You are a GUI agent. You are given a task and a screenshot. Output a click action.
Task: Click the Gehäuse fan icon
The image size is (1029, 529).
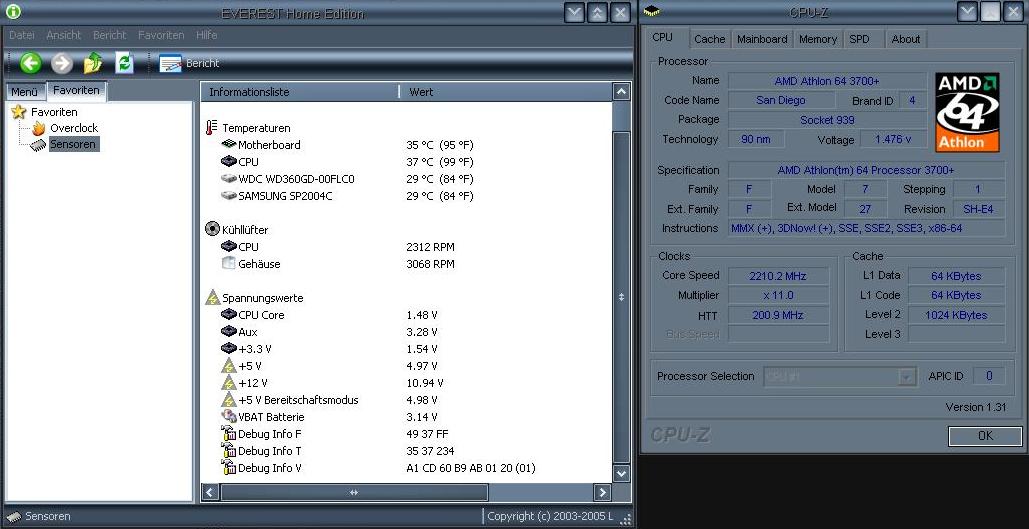click(228, 263)
